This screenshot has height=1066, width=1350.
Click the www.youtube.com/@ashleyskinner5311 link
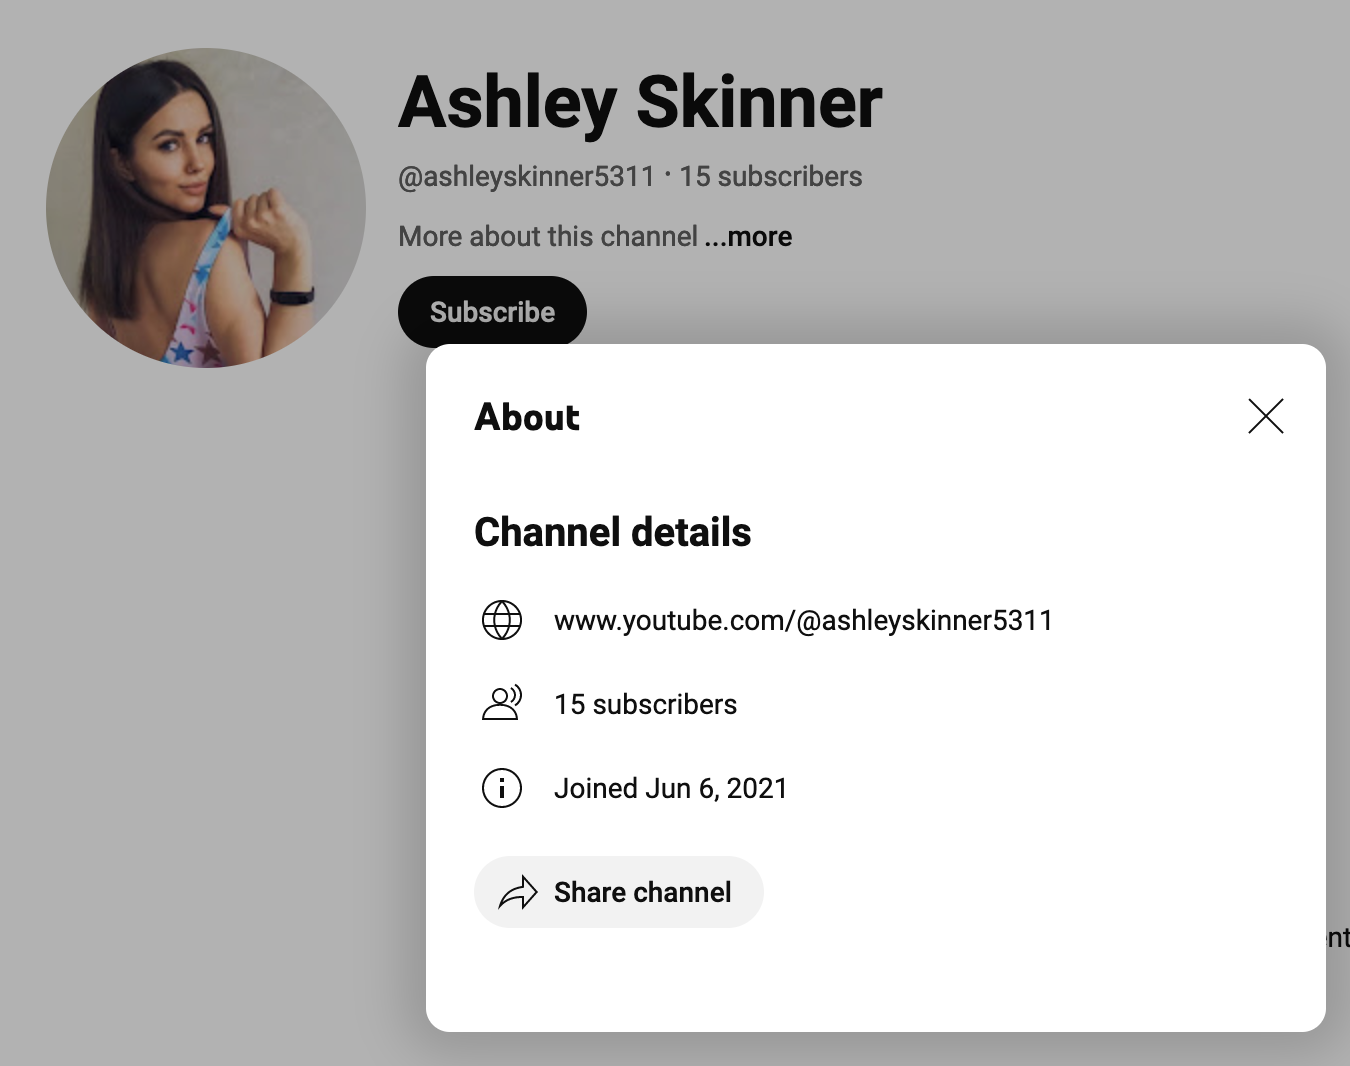click(803, 621)
